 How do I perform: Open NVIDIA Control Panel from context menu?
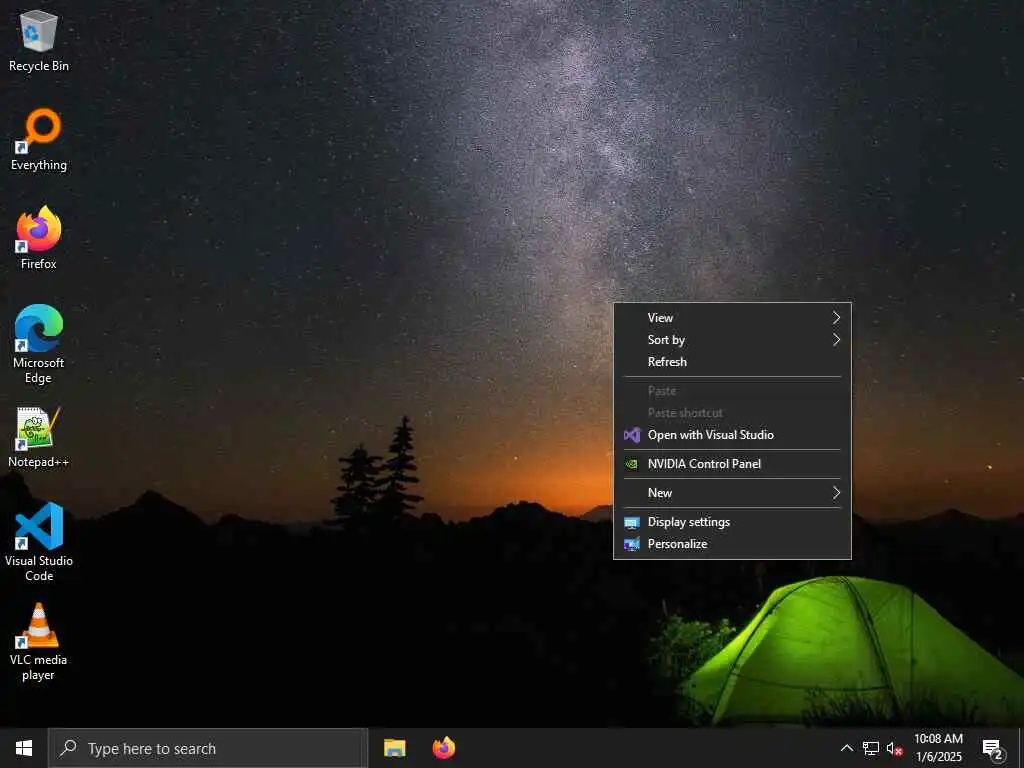coord(732,464)
